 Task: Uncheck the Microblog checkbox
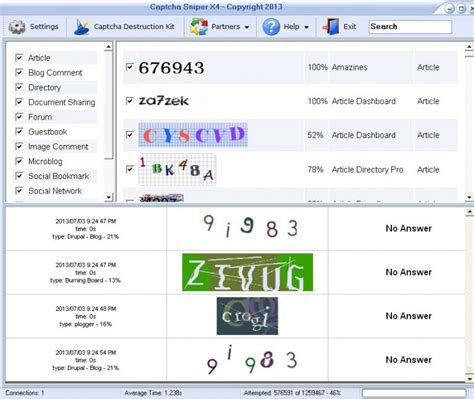click(19, 161)
